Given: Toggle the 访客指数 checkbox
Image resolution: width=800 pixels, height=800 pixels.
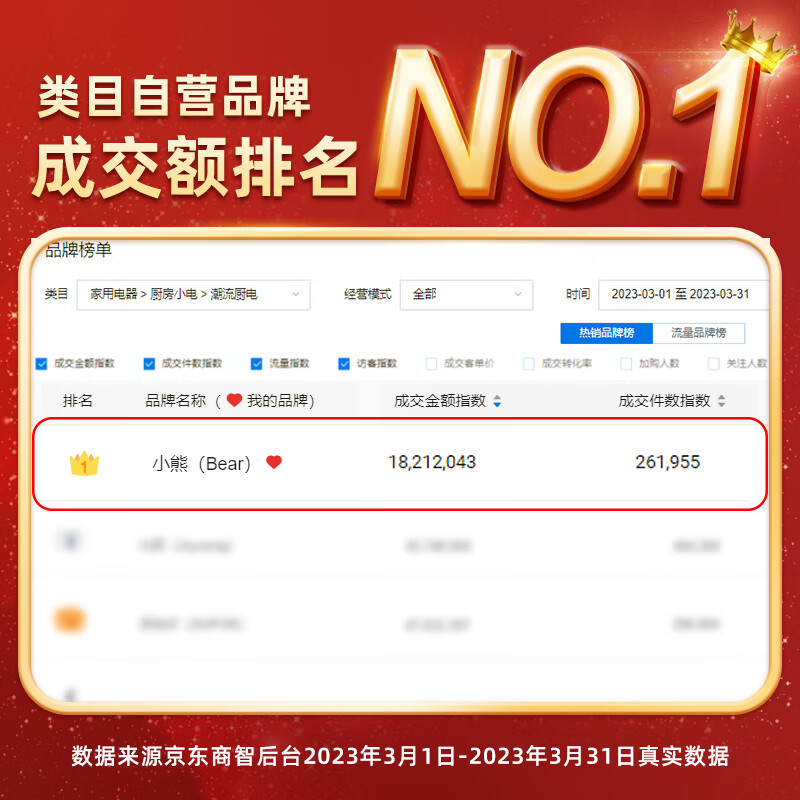Looking at the screenshot, I should 344,364.
